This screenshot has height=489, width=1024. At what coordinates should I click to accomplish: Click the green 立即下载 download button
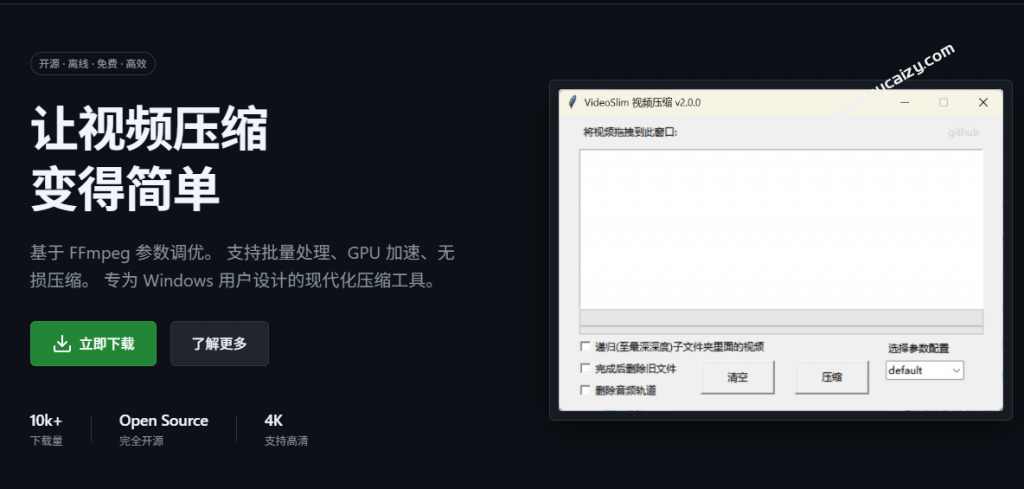click(93, 343)
